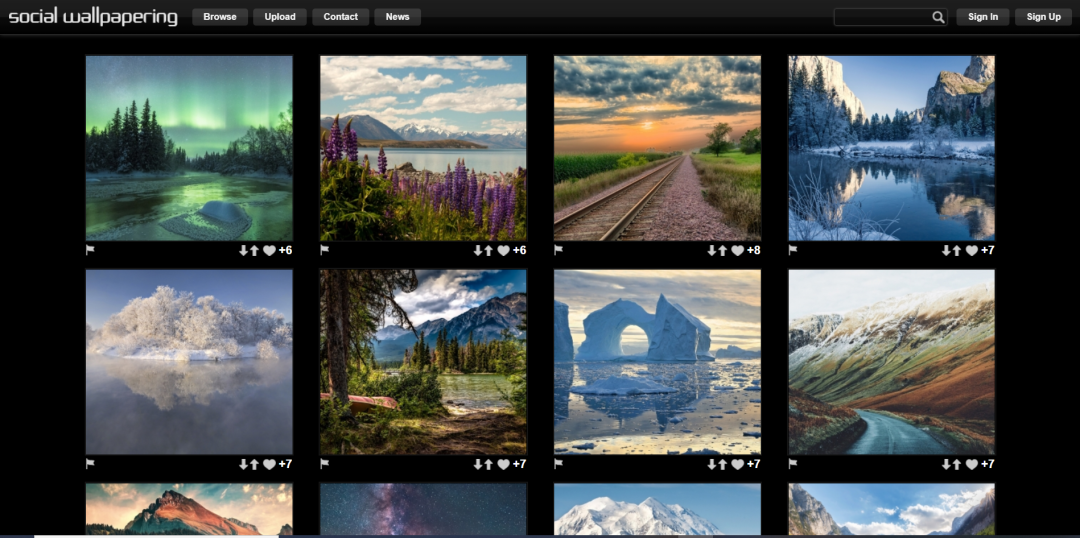Click the +6 score under aurora wallpaper
Screen dimensions: 1080x538
pos(285,251)
